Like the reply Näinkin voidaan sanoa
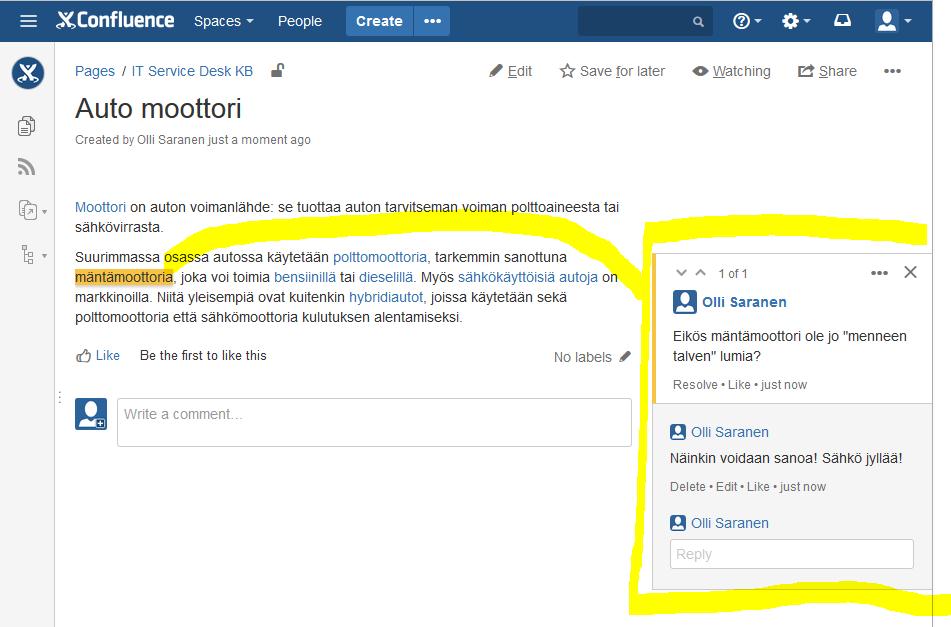The image size is (951, 627). click(x=758, y=486)
